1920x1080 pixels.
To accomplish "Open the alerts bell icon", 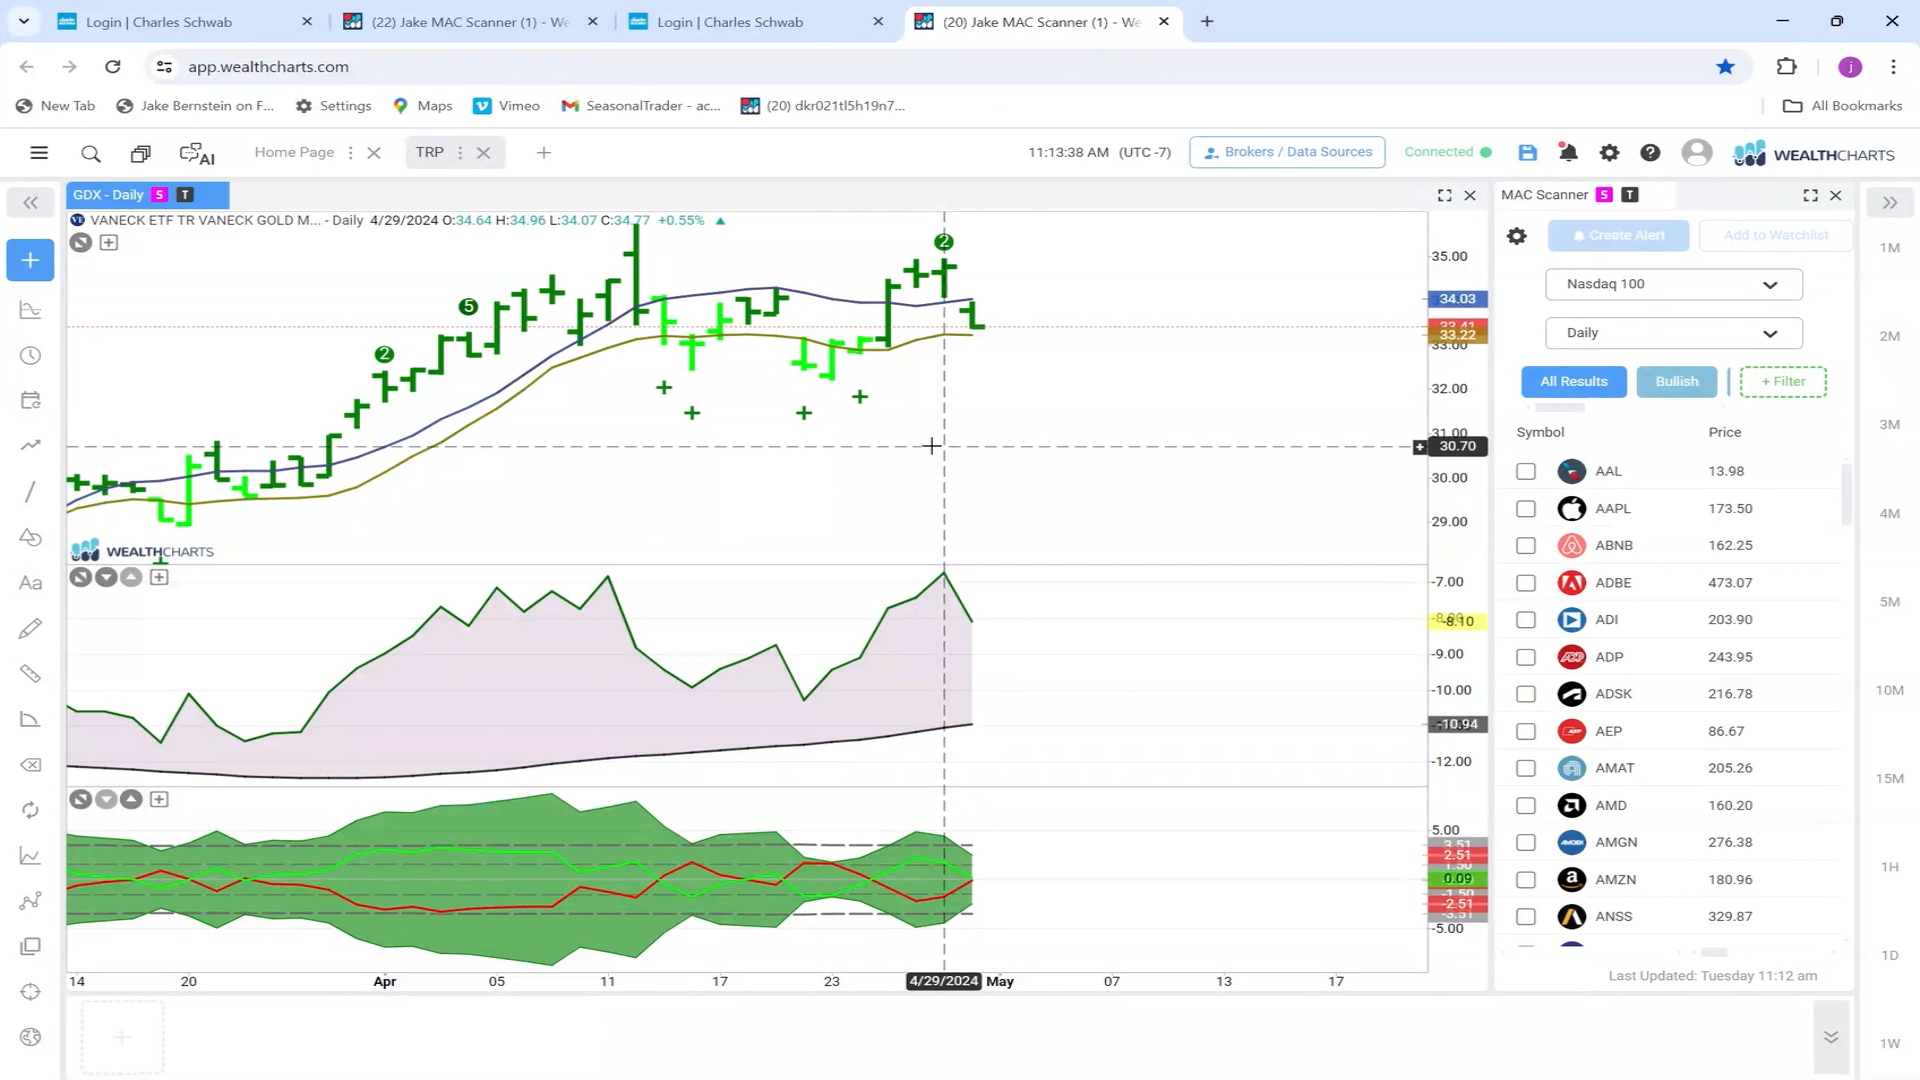I will click(1568, 153).
